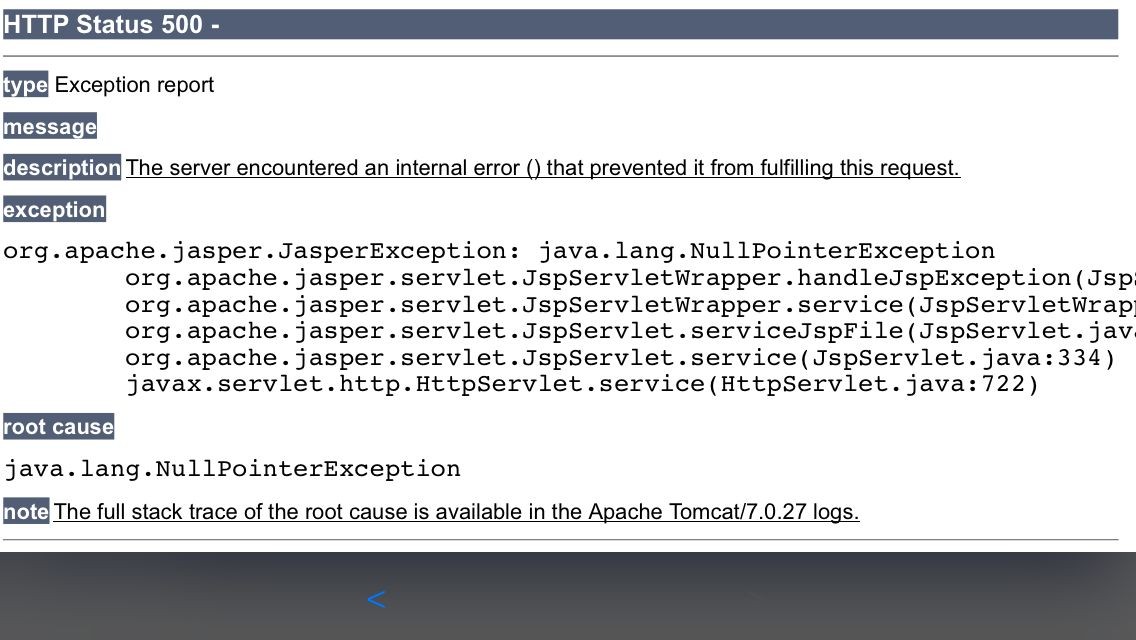Click the 'description' label
The width and height of the screenshot is (1136, 640).
[61, 168]
